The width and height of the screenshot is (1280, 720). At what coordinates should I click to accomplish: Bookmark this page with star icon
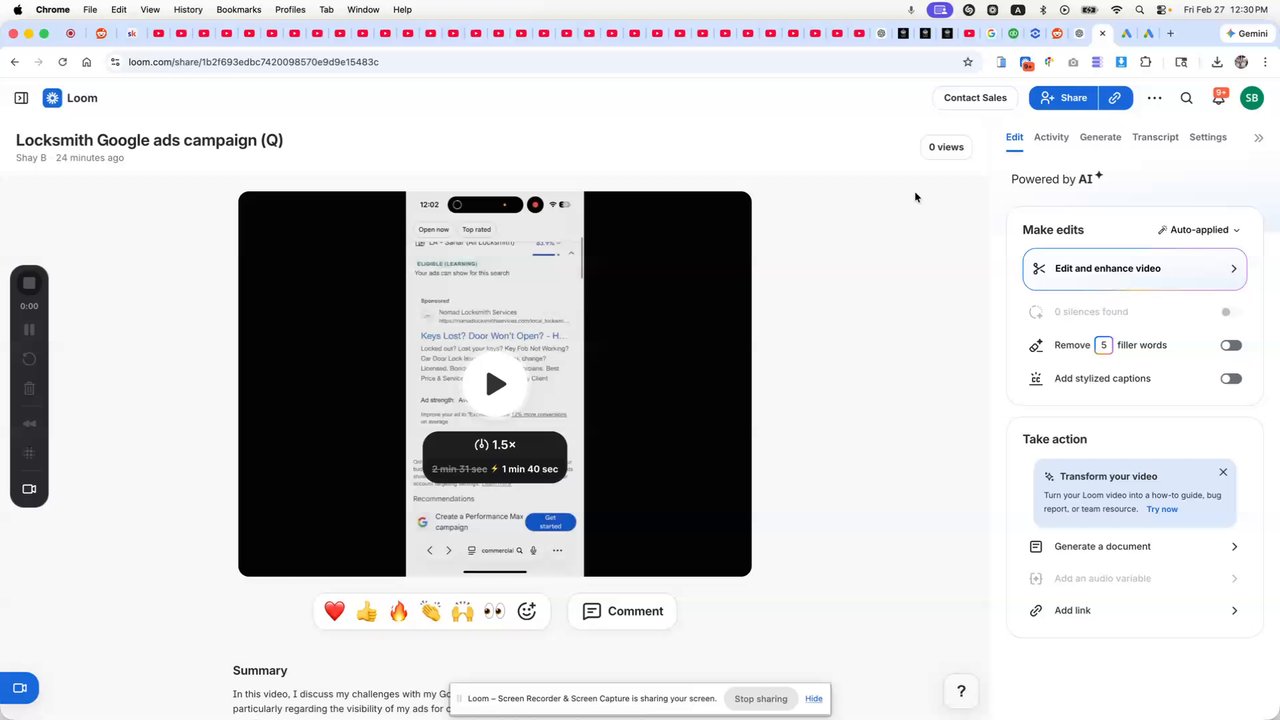coord(967,62)
